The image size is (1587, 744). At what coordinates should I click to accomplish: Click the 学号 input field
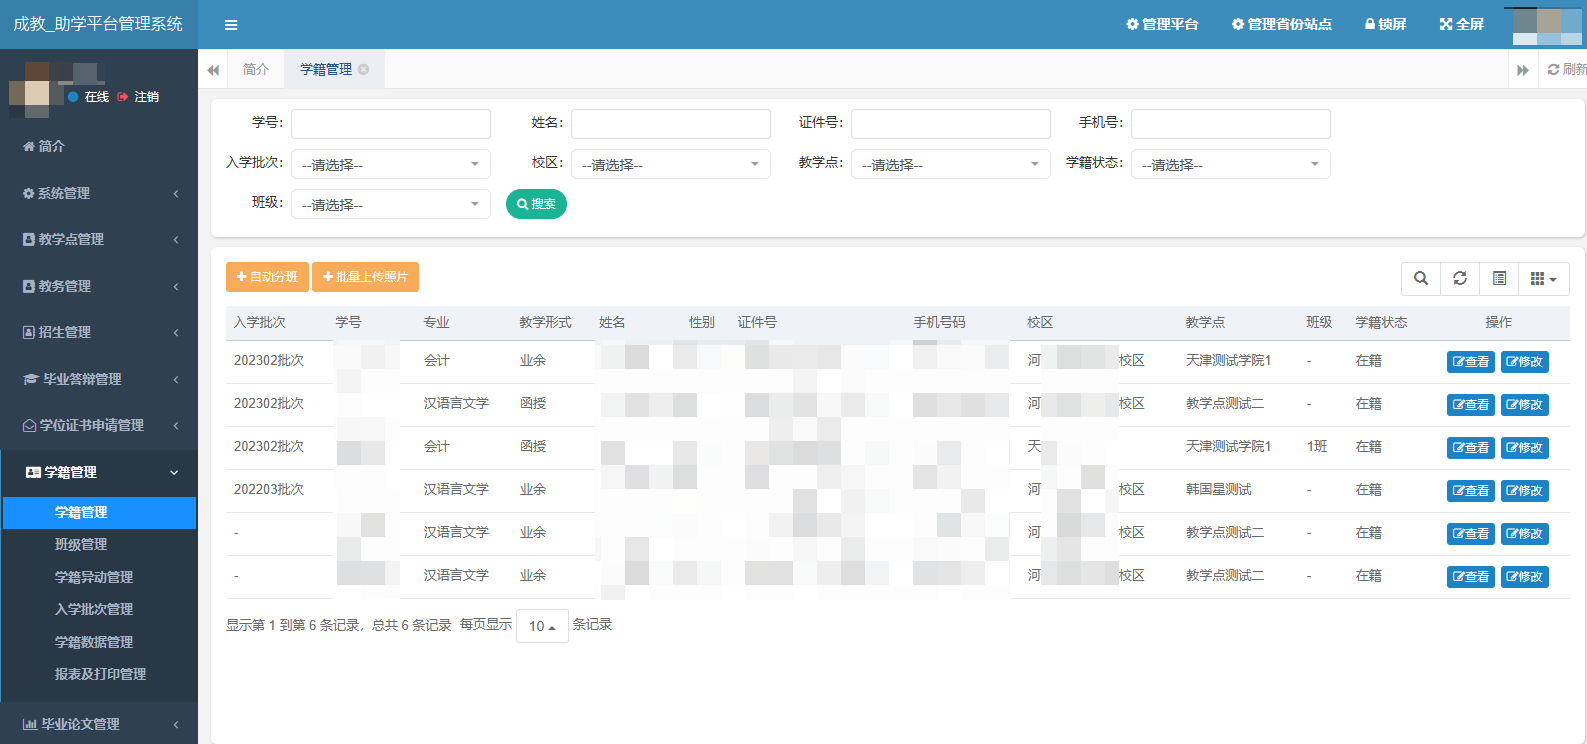(390, 124)
